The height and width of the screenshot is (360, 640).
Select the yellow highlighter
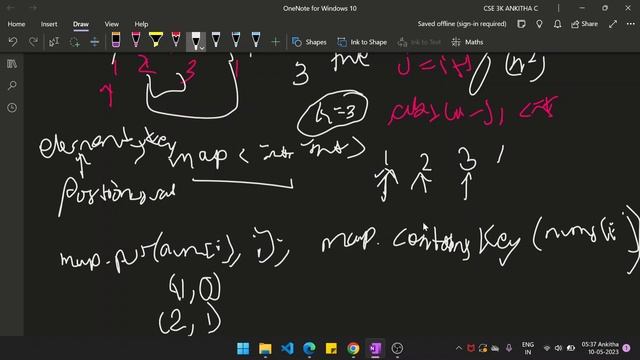[156, 40]
